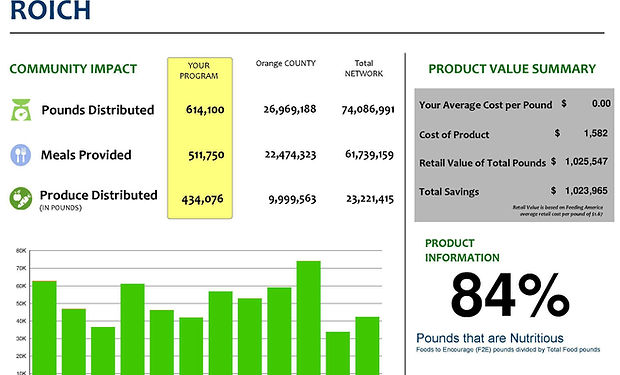Click the 434,076 produce value
Screen dimensions: 620x375
pyautogui.click(x=202, y=199)
